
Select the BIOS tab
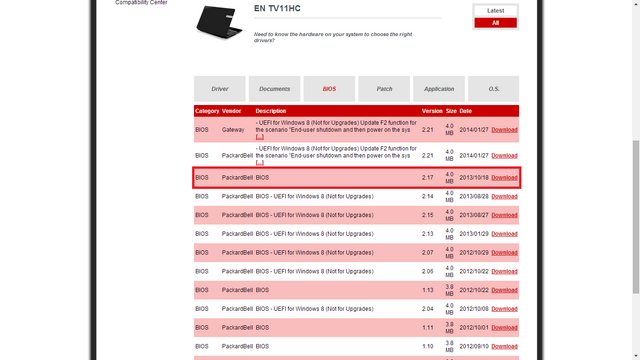[x=329, y=89]
